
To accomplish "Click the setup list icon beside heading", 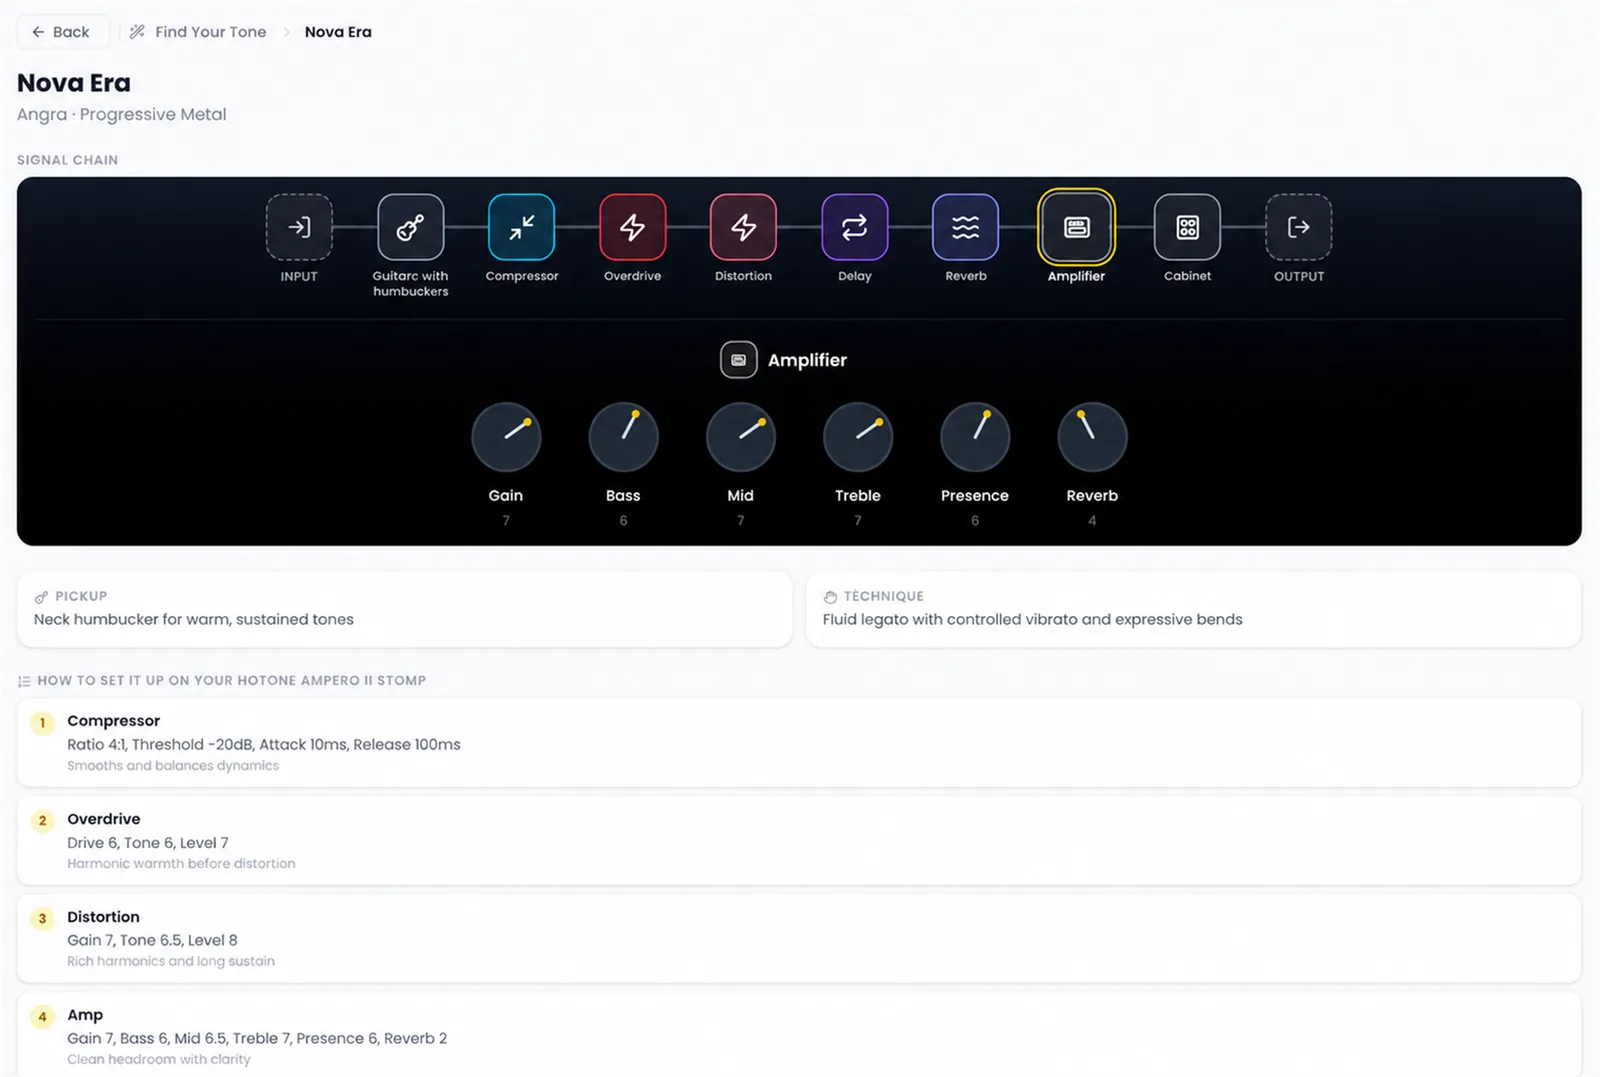I will 24,681.
